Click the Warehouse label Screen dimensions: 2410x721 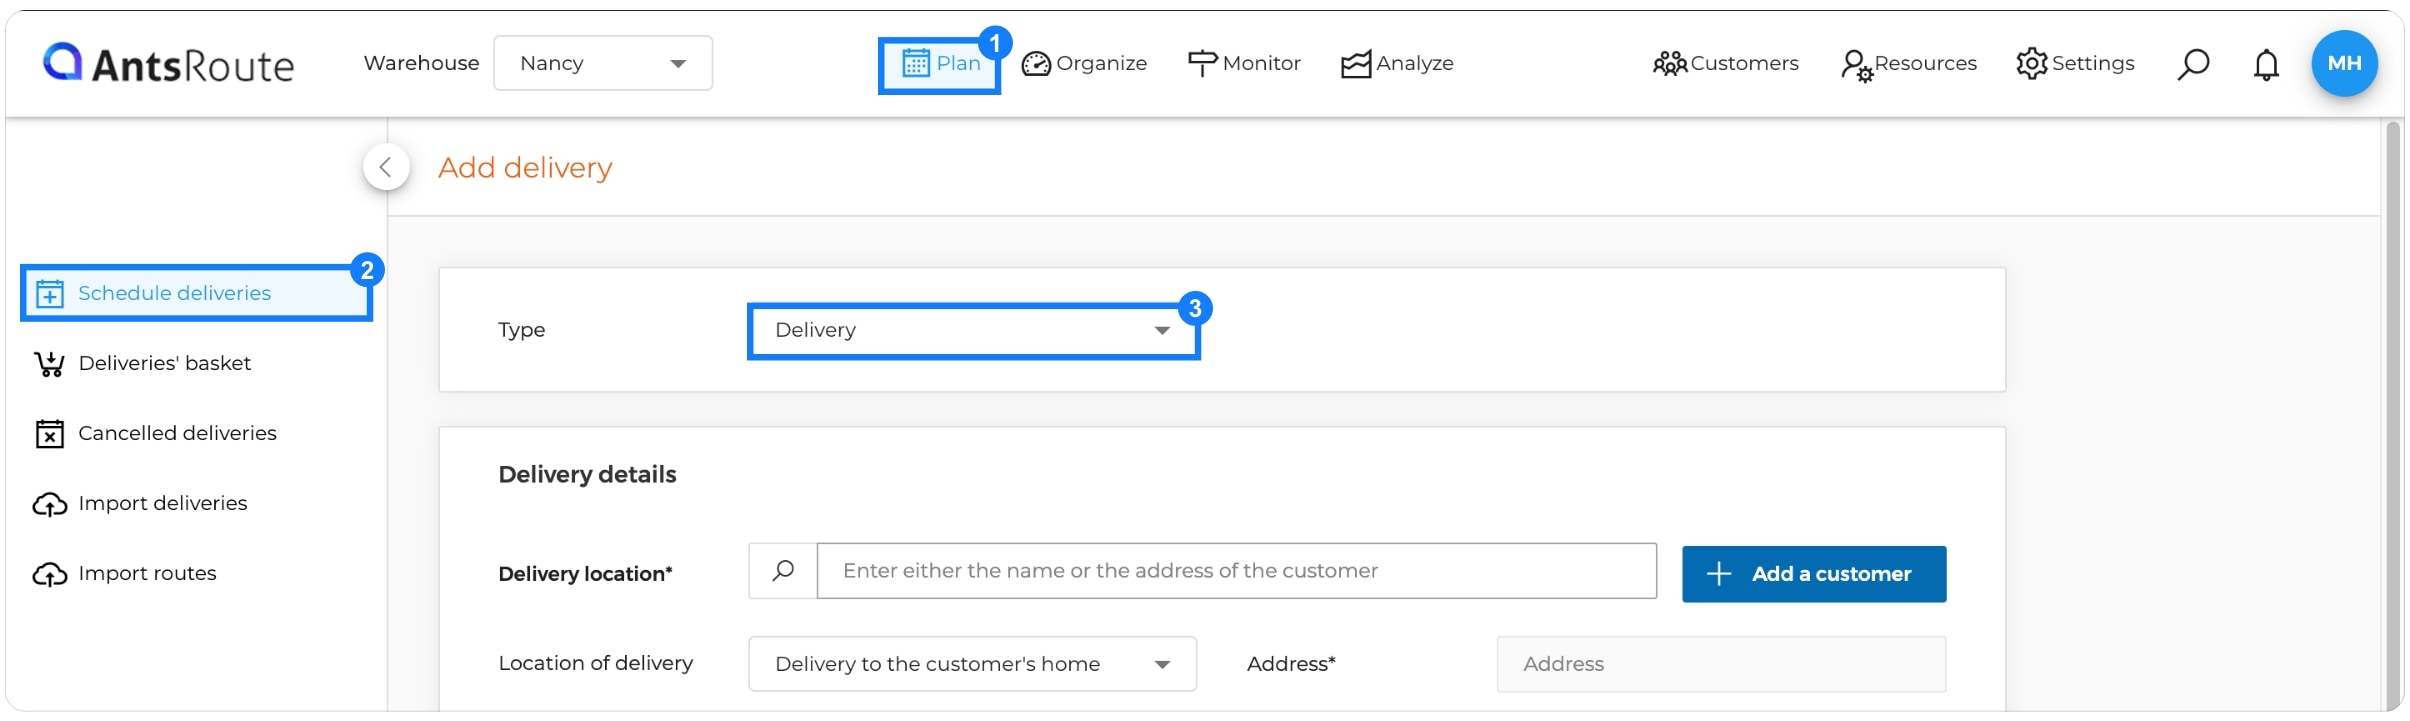point(421,63)
